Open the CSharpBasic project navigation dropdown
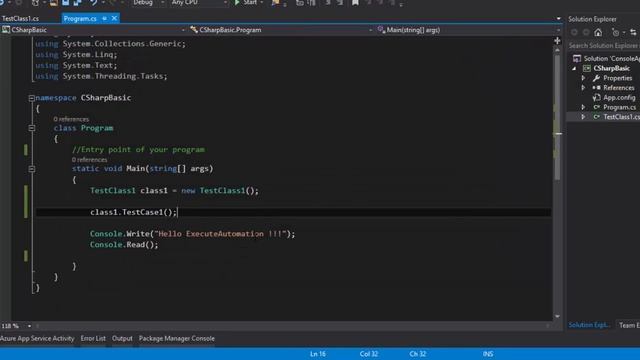Screen dimensions: 640x360 point(93,30)
